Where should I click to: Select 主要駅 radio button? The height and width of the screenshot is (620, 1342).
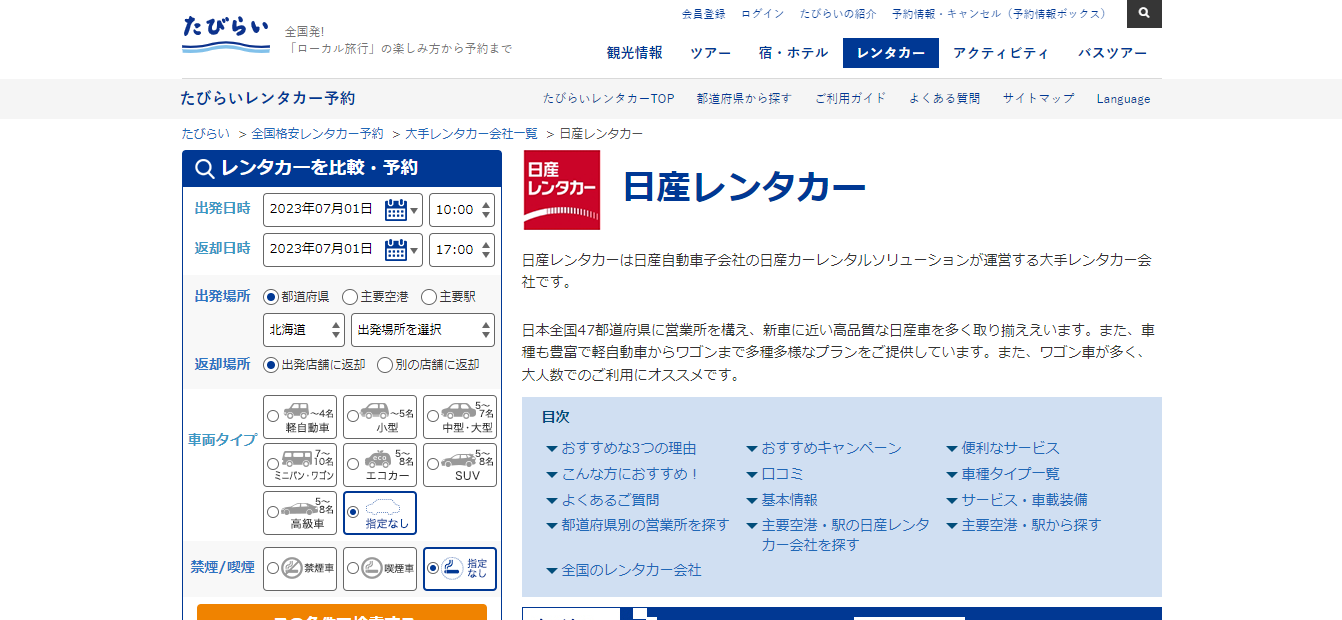pyautogui.click(x=429, y=297)
